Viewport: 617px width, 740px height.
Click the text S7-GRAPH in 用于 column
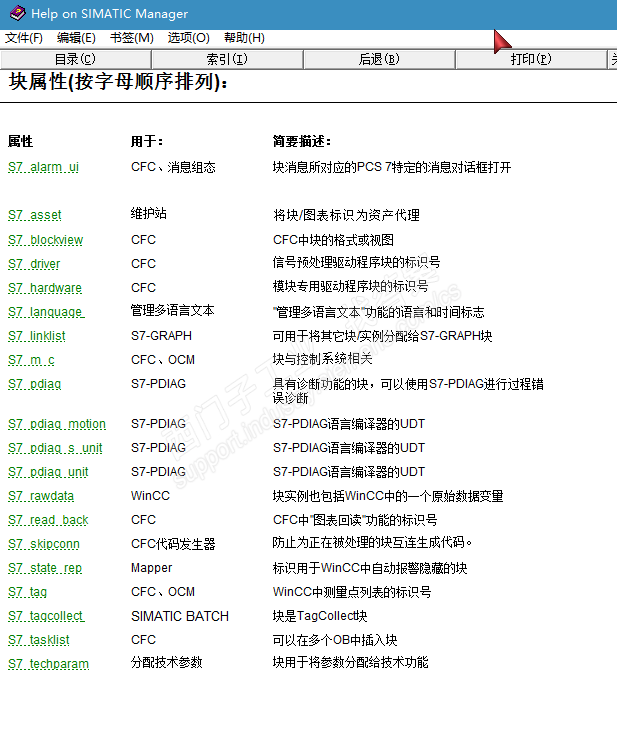[x=161, y=336]
